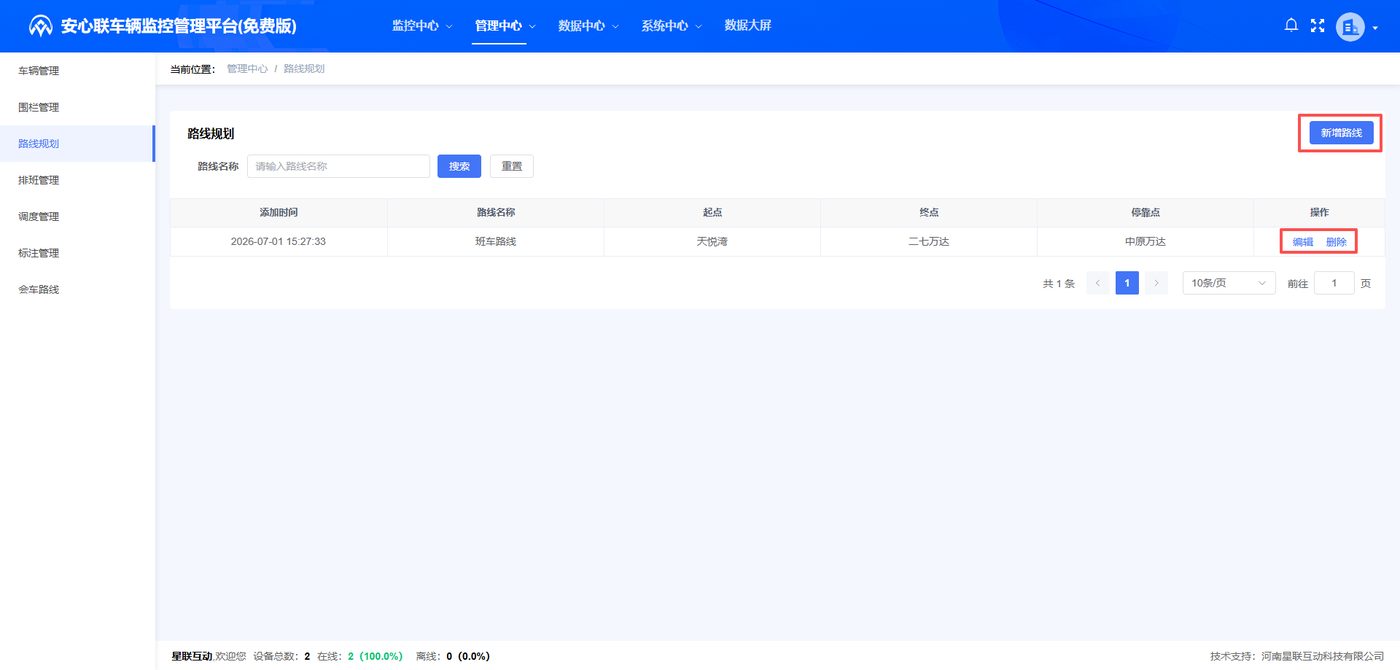The height and width of the screenshot is (670, 1400).
Task: Go to the next page arrow
Action: 1156,283
